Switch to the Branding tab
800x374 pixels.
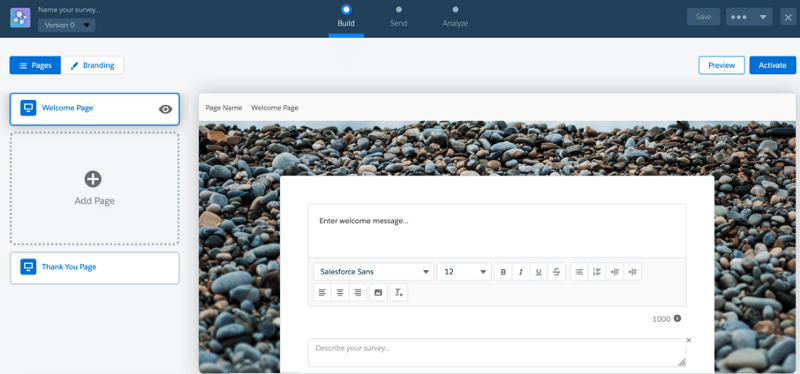click(x=92, y=65)
